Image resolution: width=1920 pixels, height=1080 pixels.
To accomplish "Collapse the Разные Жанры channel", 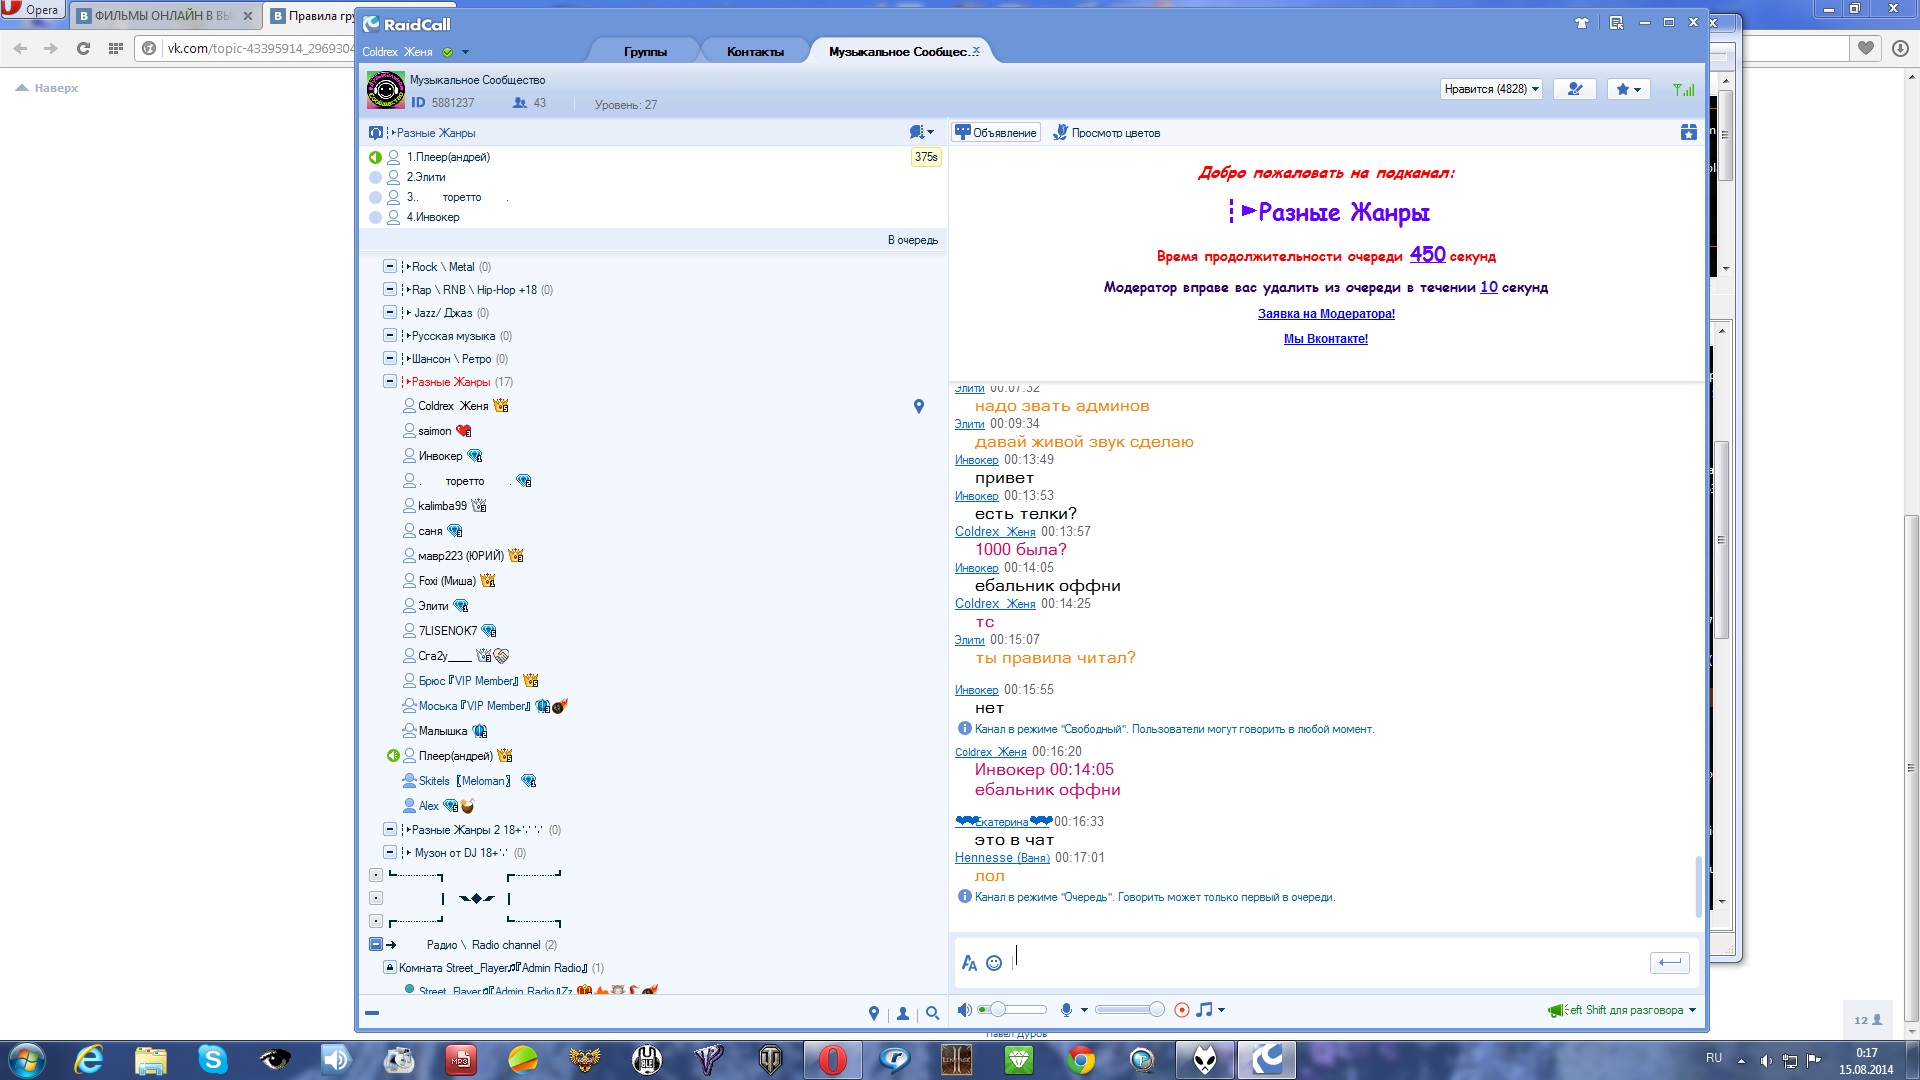I will pos(390,381).
